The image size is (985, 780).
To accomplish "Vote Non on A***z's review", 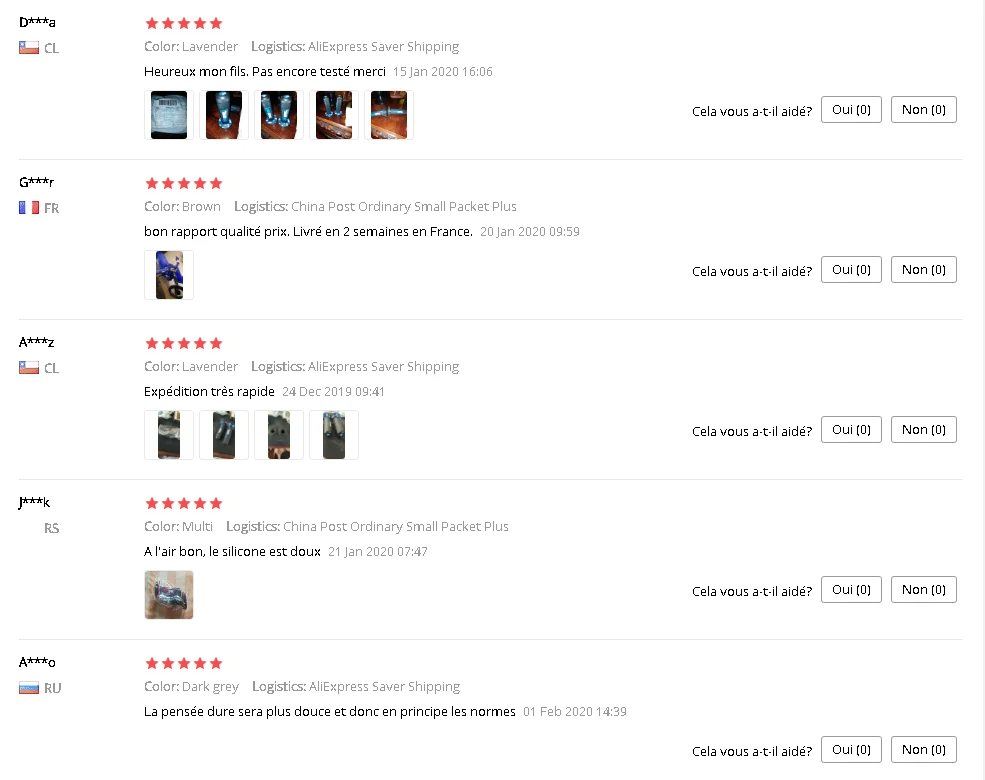I will point(923,430).
